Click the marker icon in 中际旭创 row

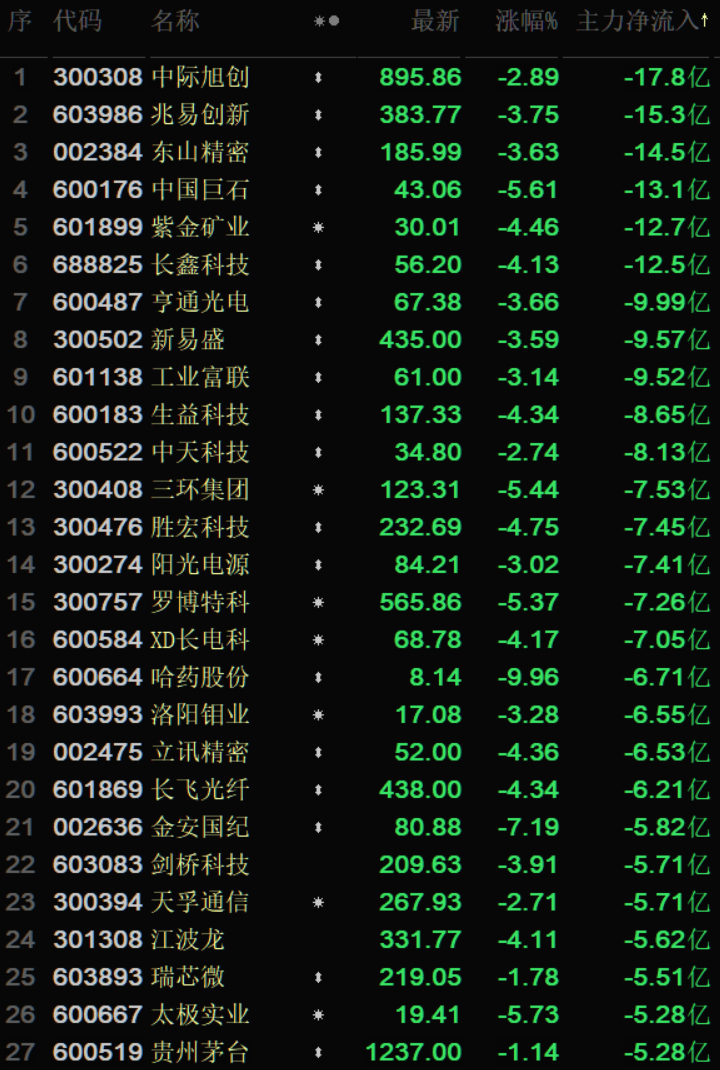pyautogui.click(x=318, y=78)
